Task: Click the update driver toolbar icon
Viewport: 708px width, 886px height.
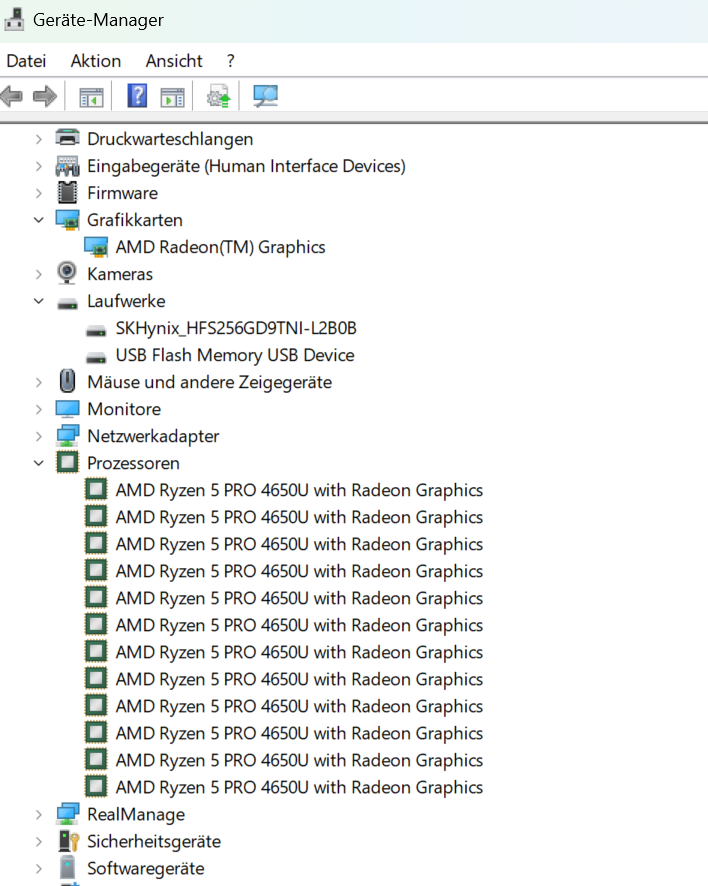Action: [x=219, y=96]
